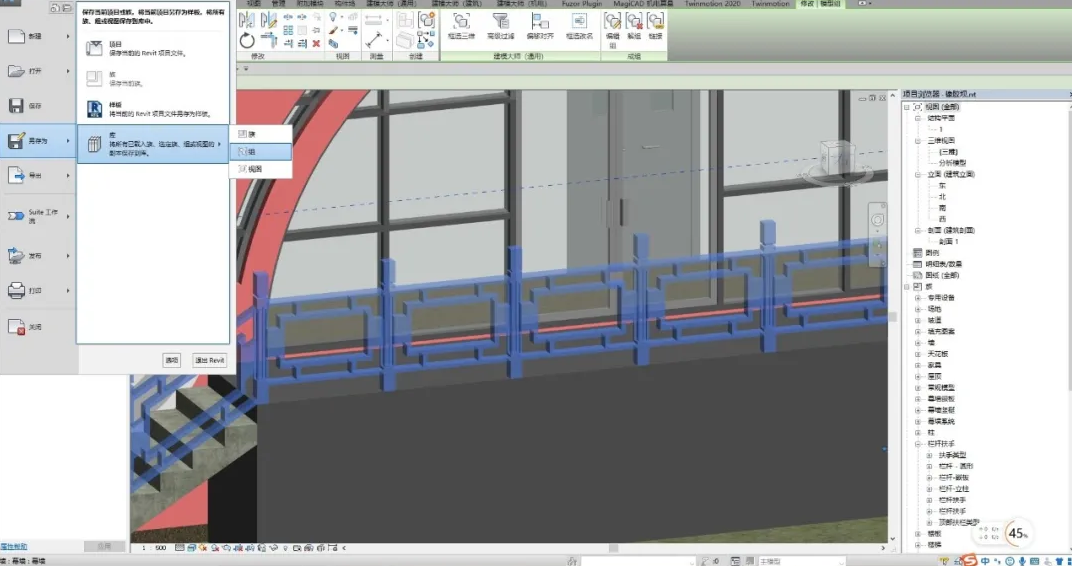Click the 退出 Revit button

(x=210, y=360)
